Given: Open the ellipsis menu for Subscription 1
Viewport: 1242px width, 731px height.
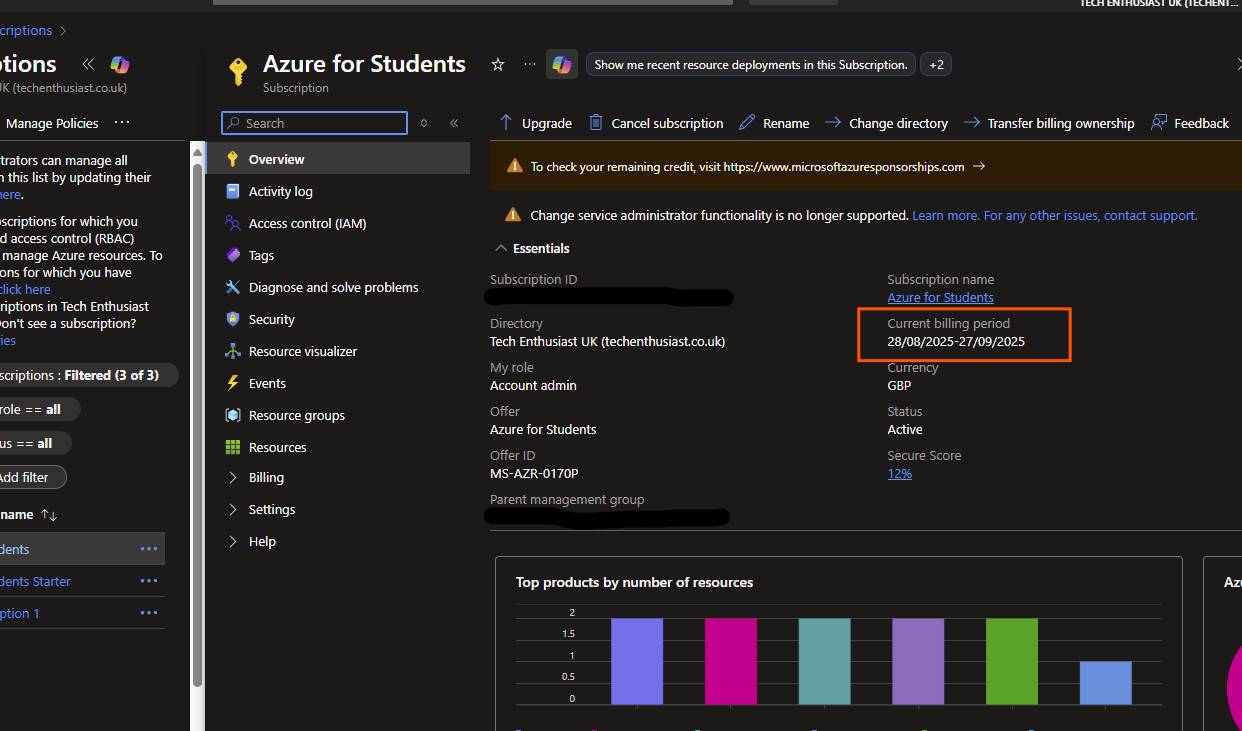Looking at the screenshot, I should pos(148,612).
